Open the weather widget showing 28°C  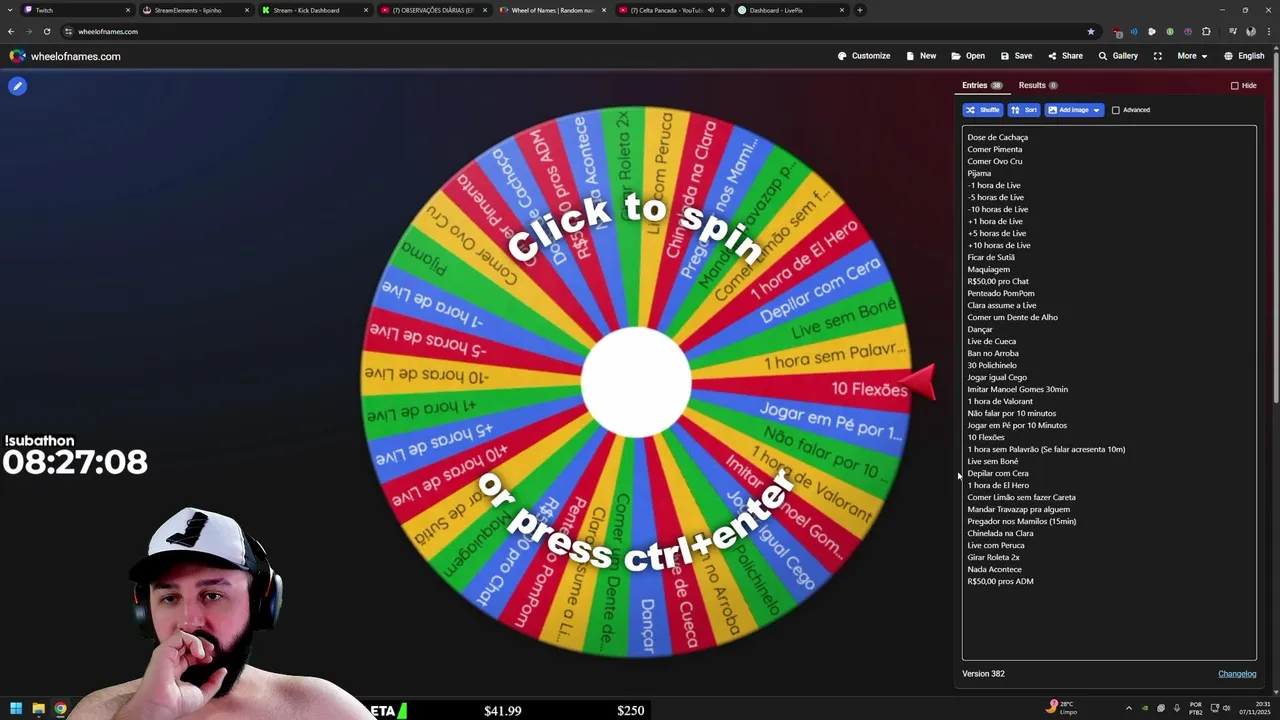tap(1062, 708)
